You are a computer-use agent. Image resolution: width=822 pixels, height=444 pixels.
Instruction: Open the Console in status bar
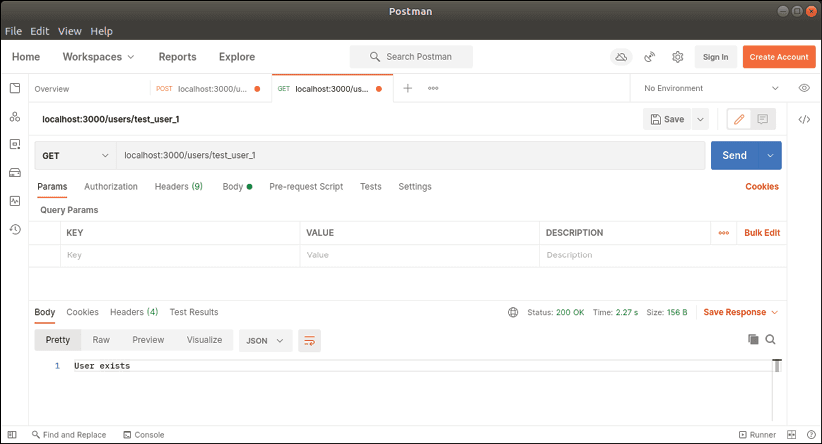(144, 435)
